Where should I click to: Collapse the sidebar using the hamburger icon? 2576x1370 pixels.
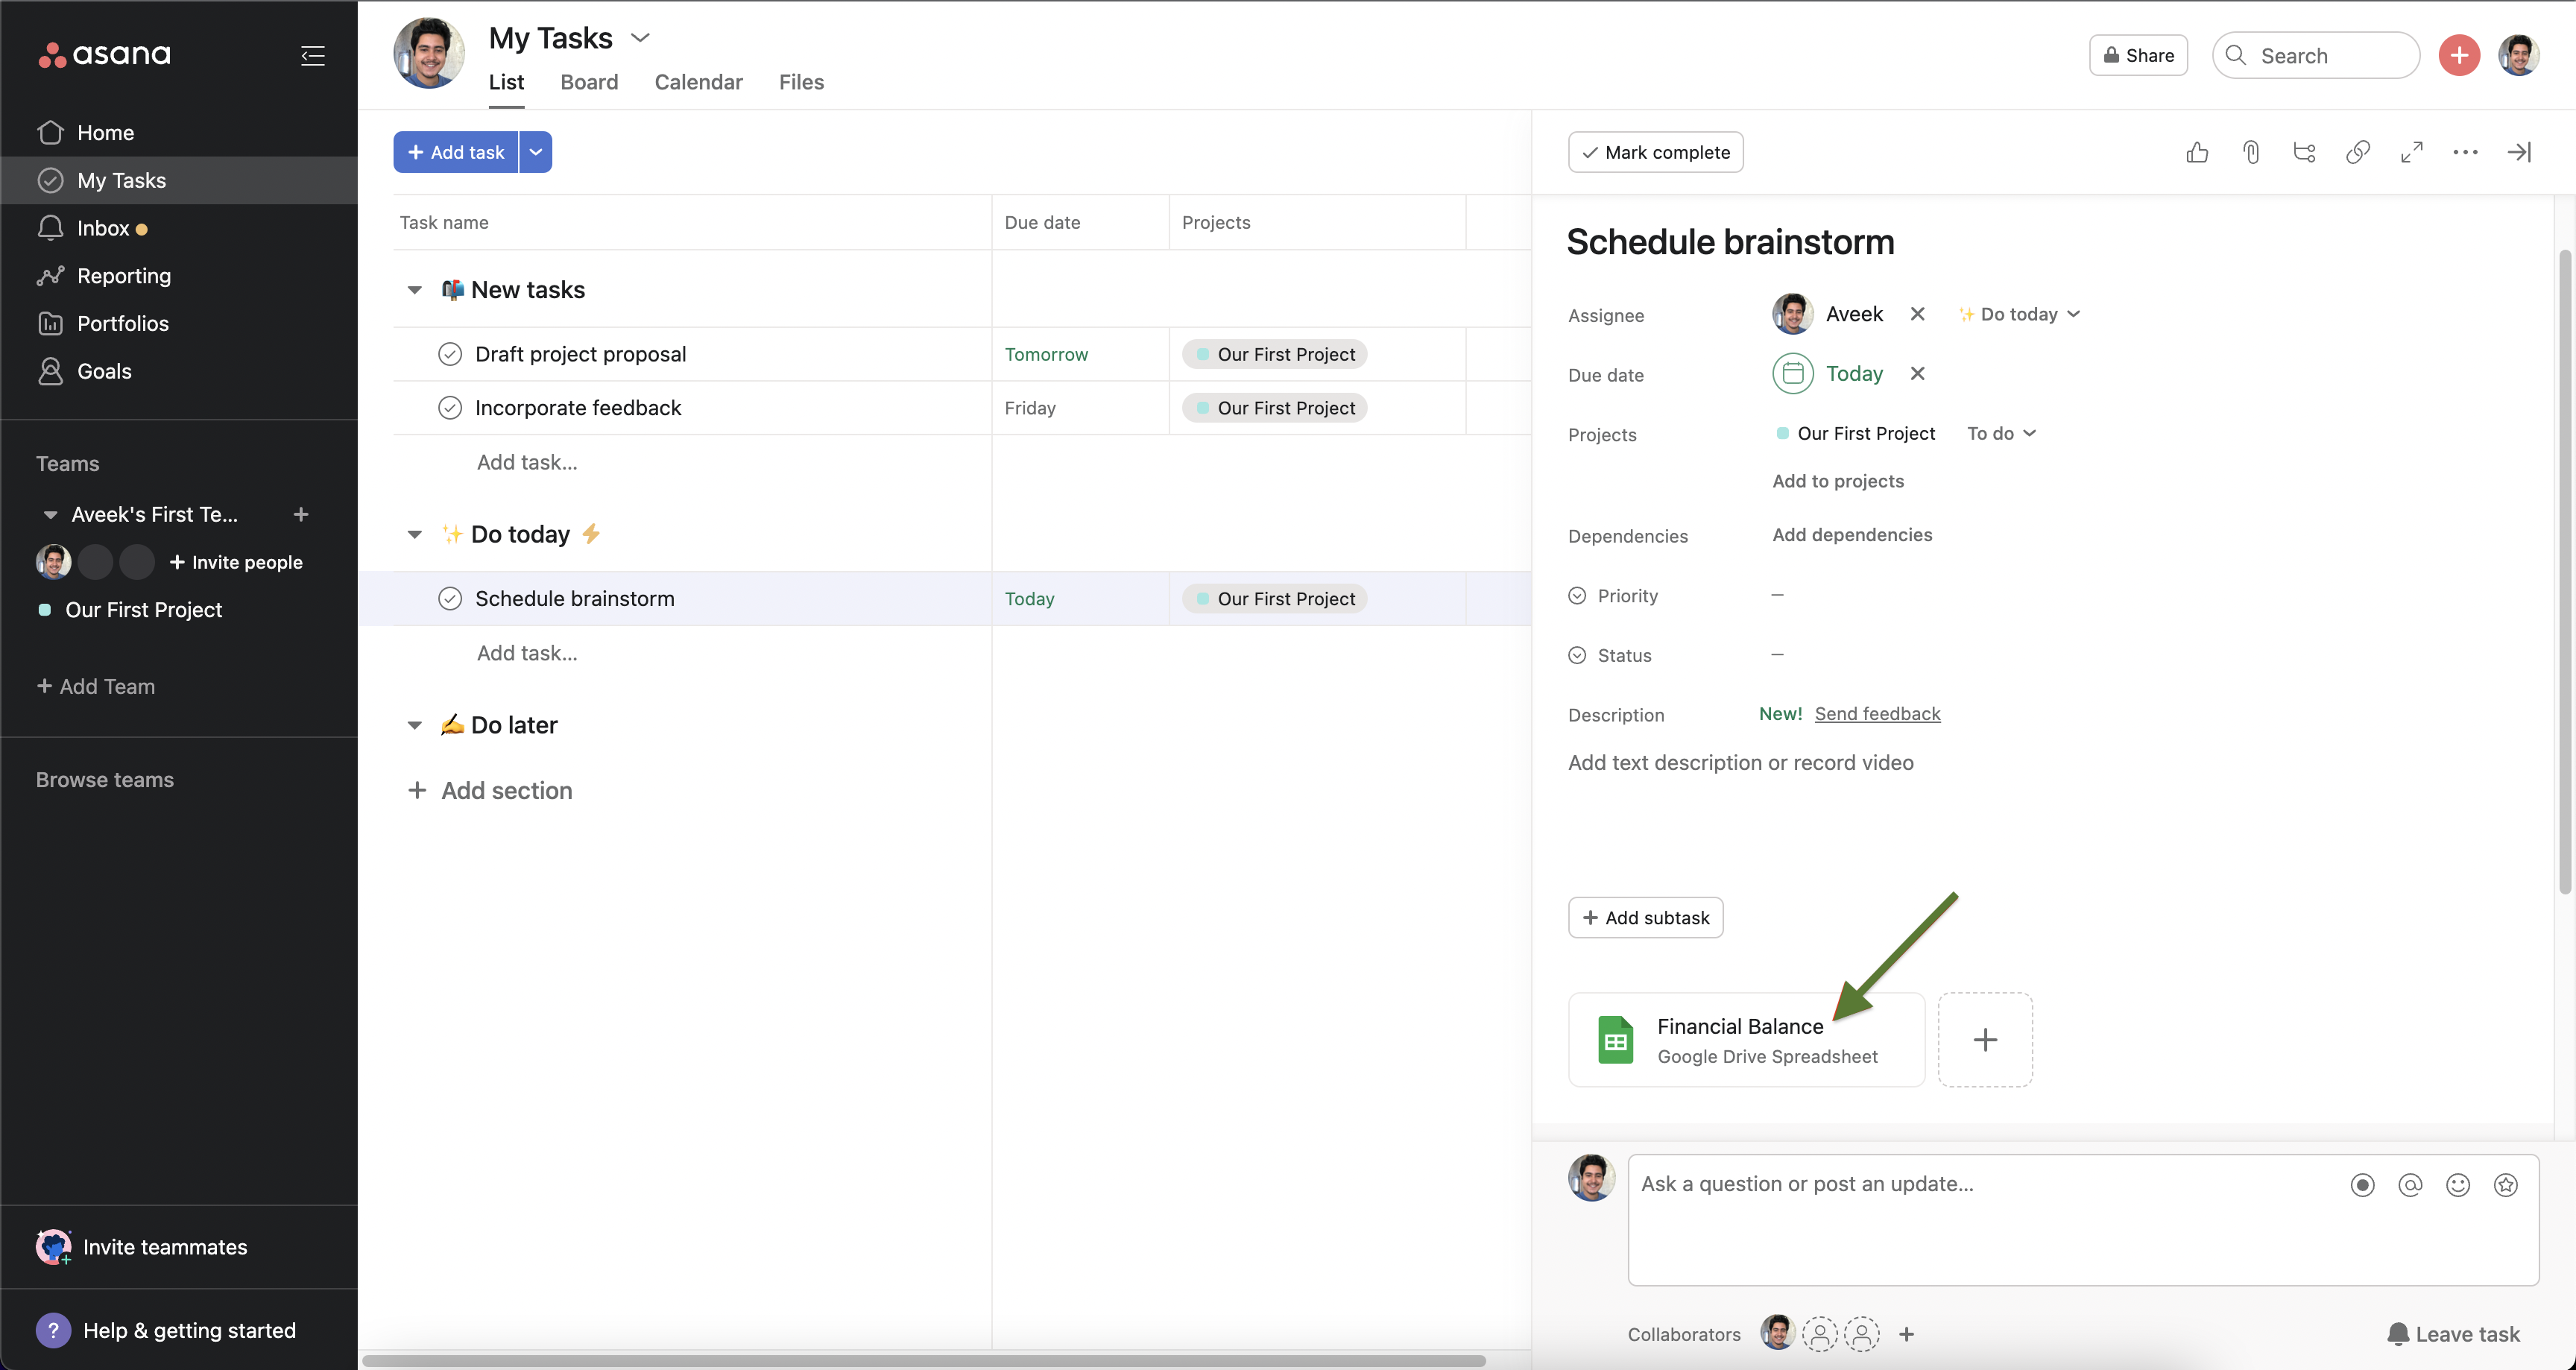point(313,55)
